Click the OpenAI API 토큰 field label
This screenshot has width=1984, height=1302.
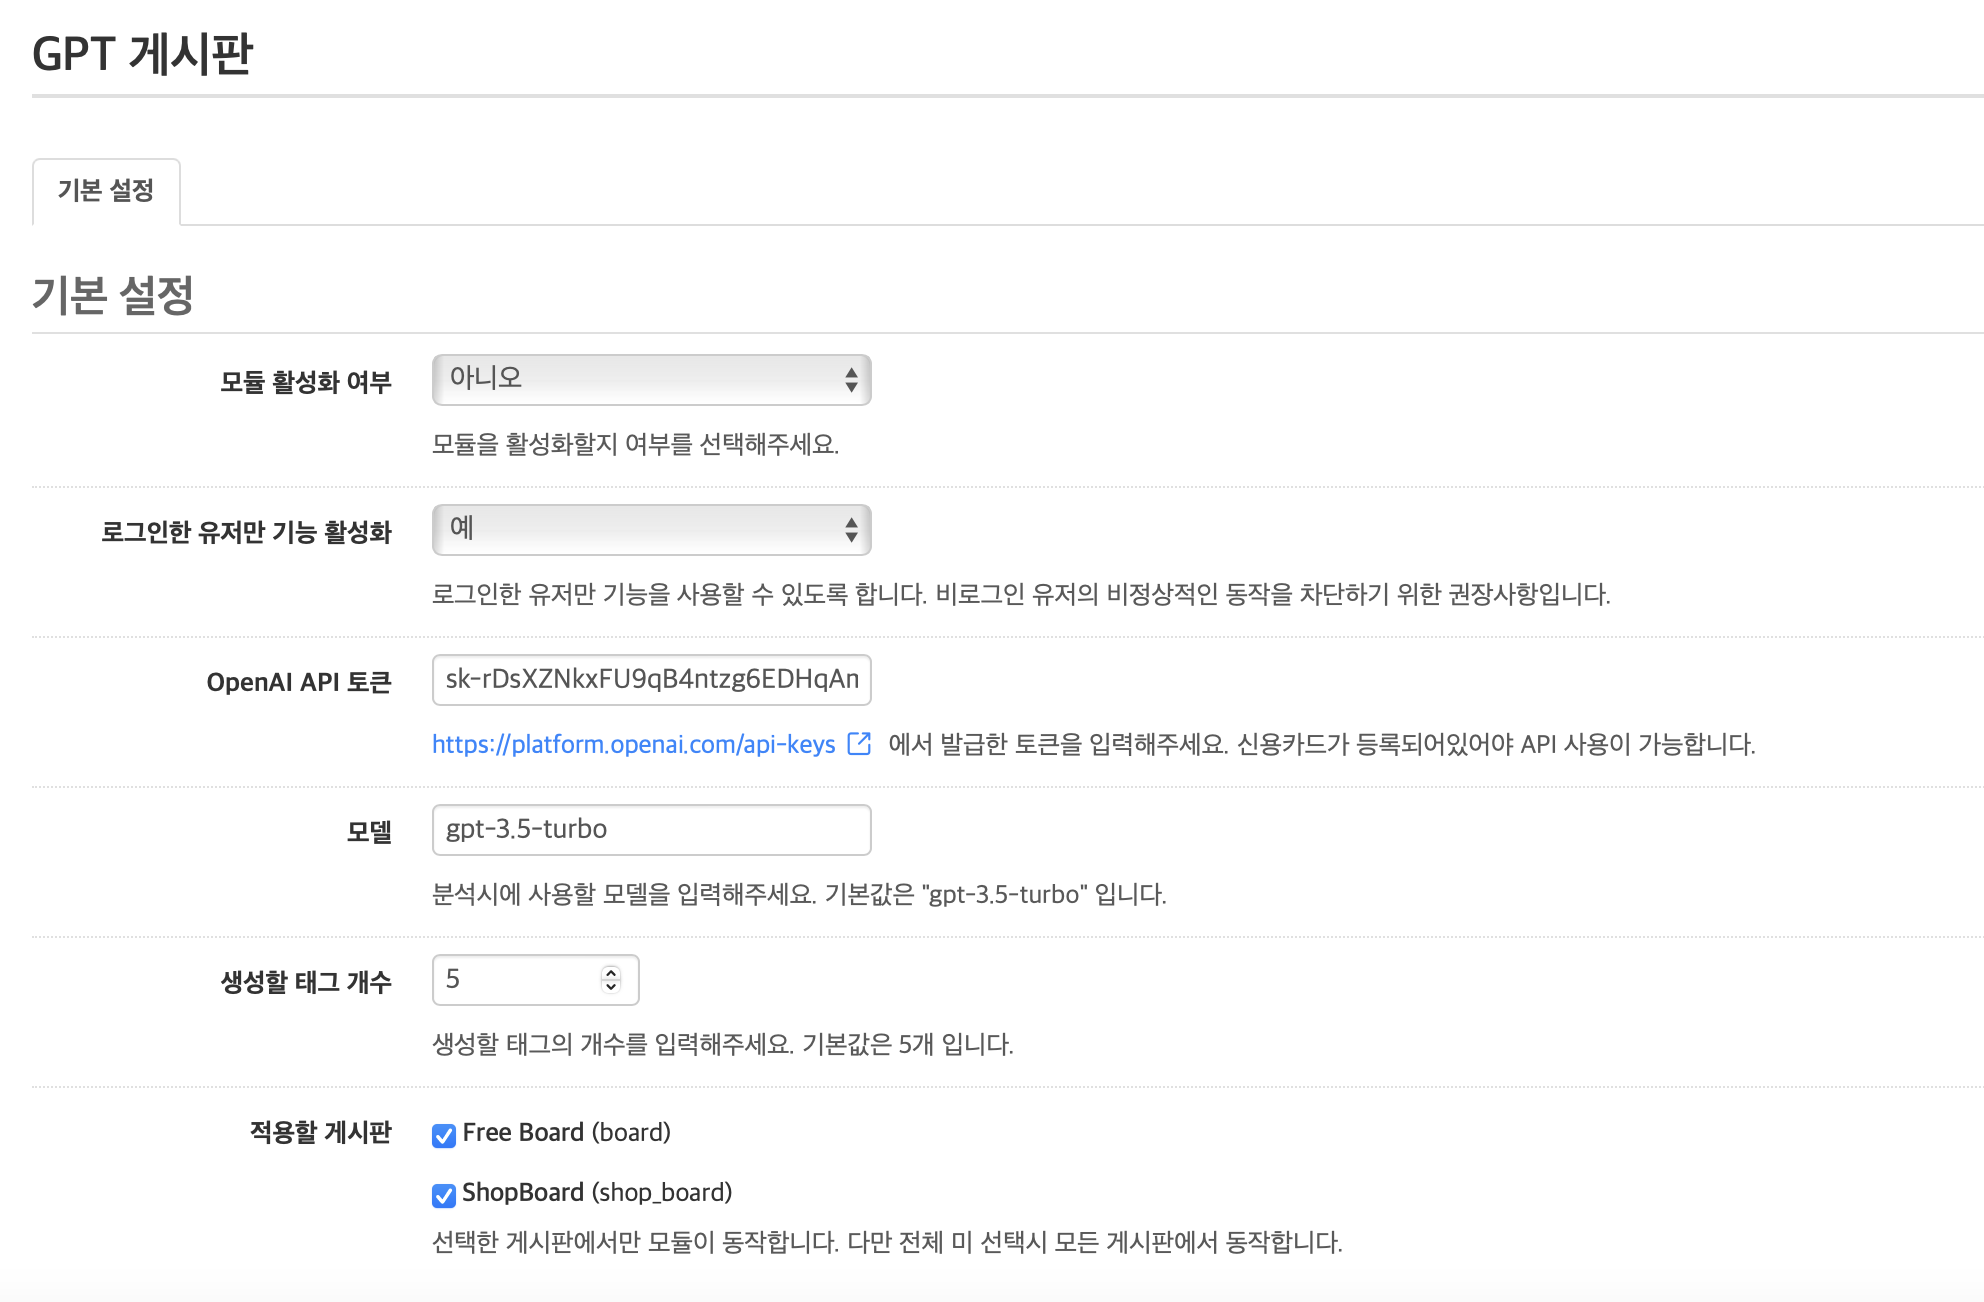pos(299,681)
